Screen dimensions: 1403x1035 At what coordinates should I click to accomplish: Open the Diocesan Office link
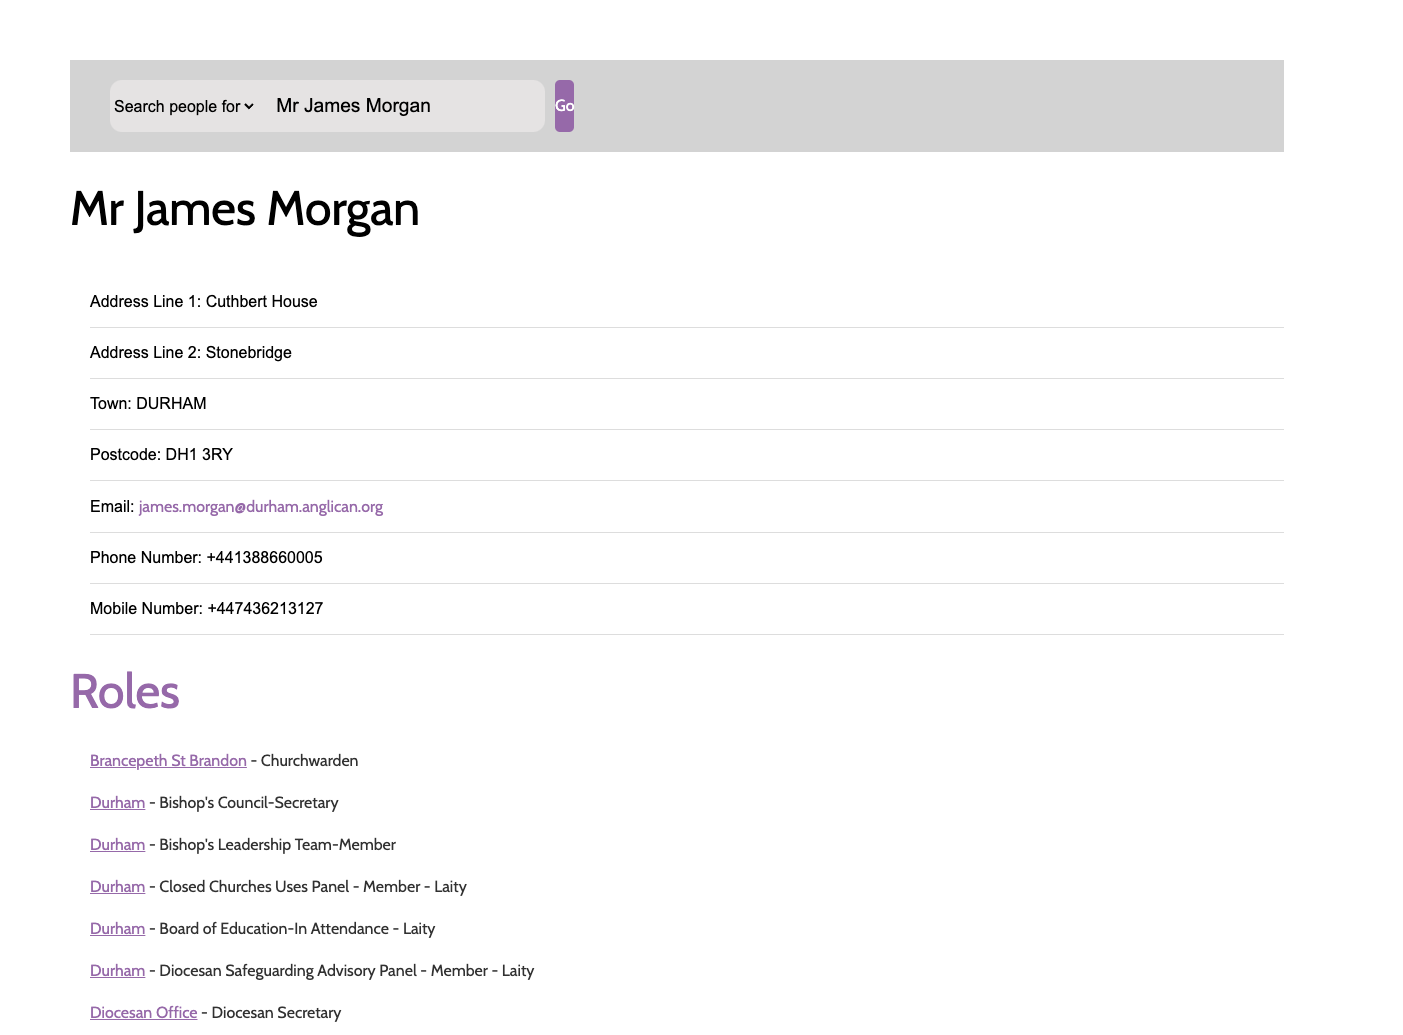tap(144, 1013)
